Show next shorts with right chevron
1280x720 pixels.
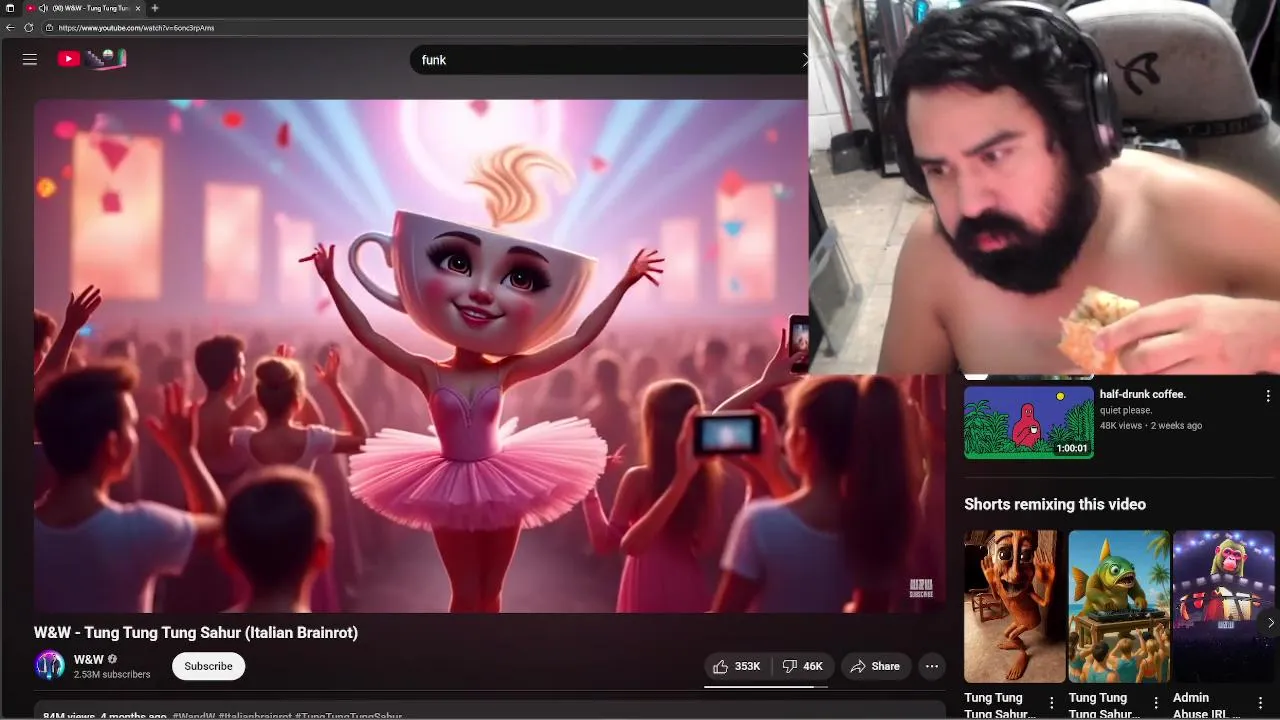pyautogui.click(x=1270, y=622)
